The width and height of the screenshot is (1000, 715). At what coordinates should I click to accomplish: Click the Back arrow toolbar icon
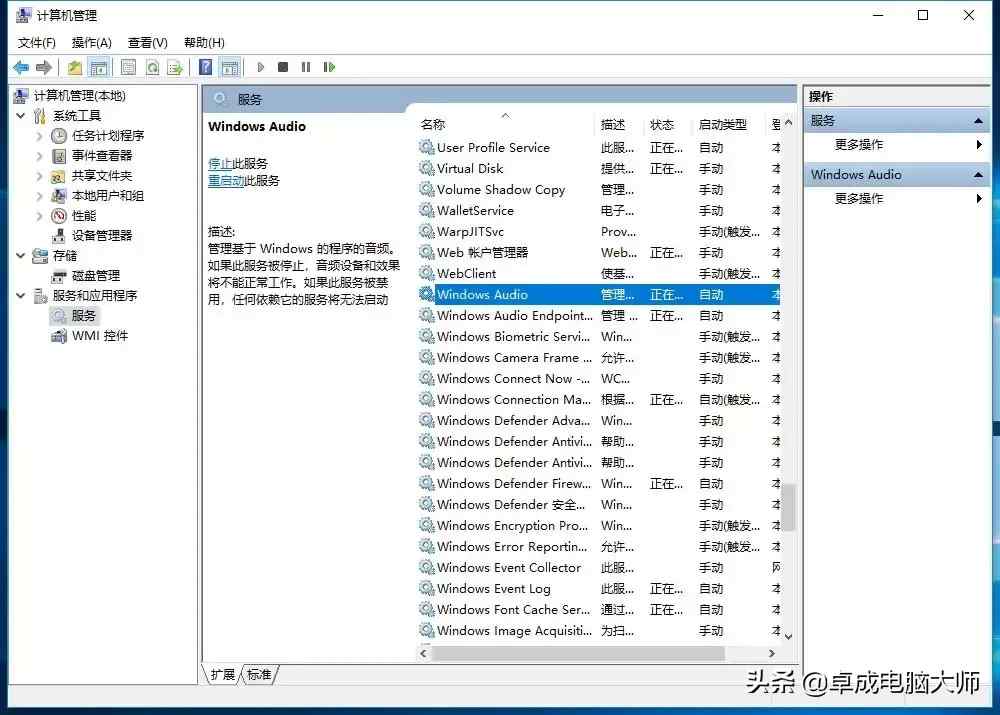(x=21, y=67)
